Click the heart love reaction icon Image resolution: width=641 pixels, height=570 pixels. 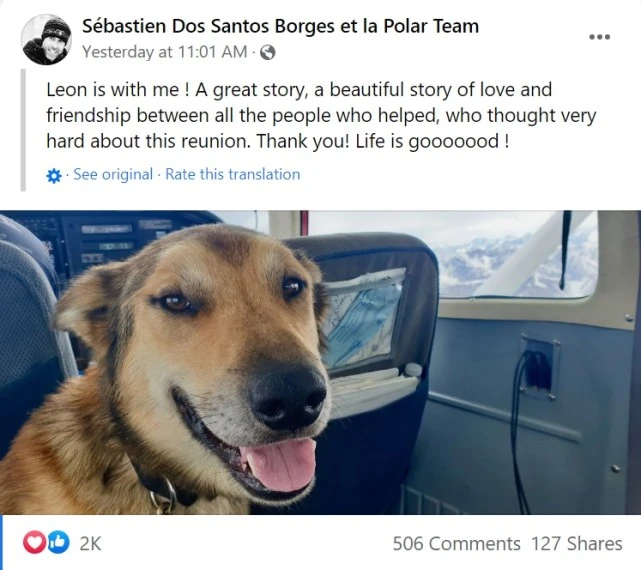[34, 542]
